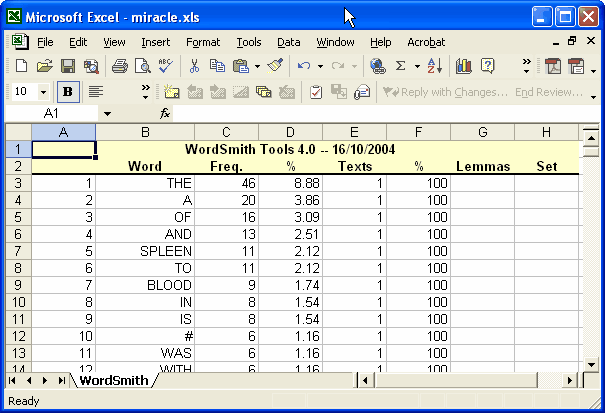Open the Format menu
This screenshot has height=413, width=605.
(203, 42)
